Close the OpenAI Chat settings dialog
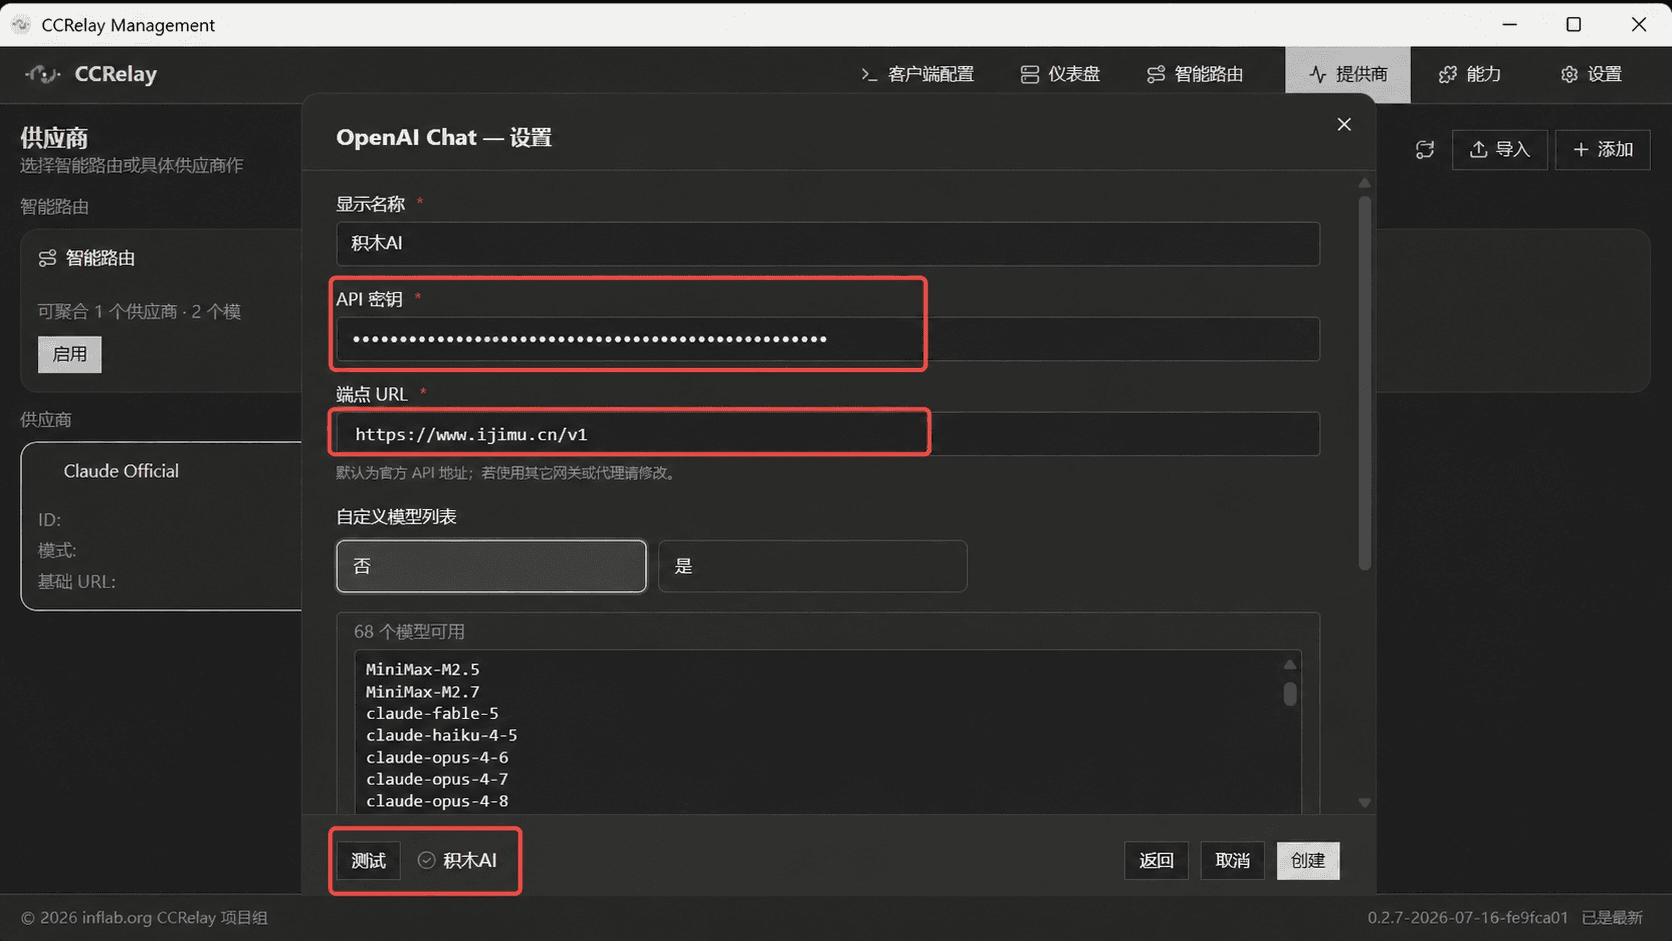The image size is (1672, 941). coord(1344,124)
